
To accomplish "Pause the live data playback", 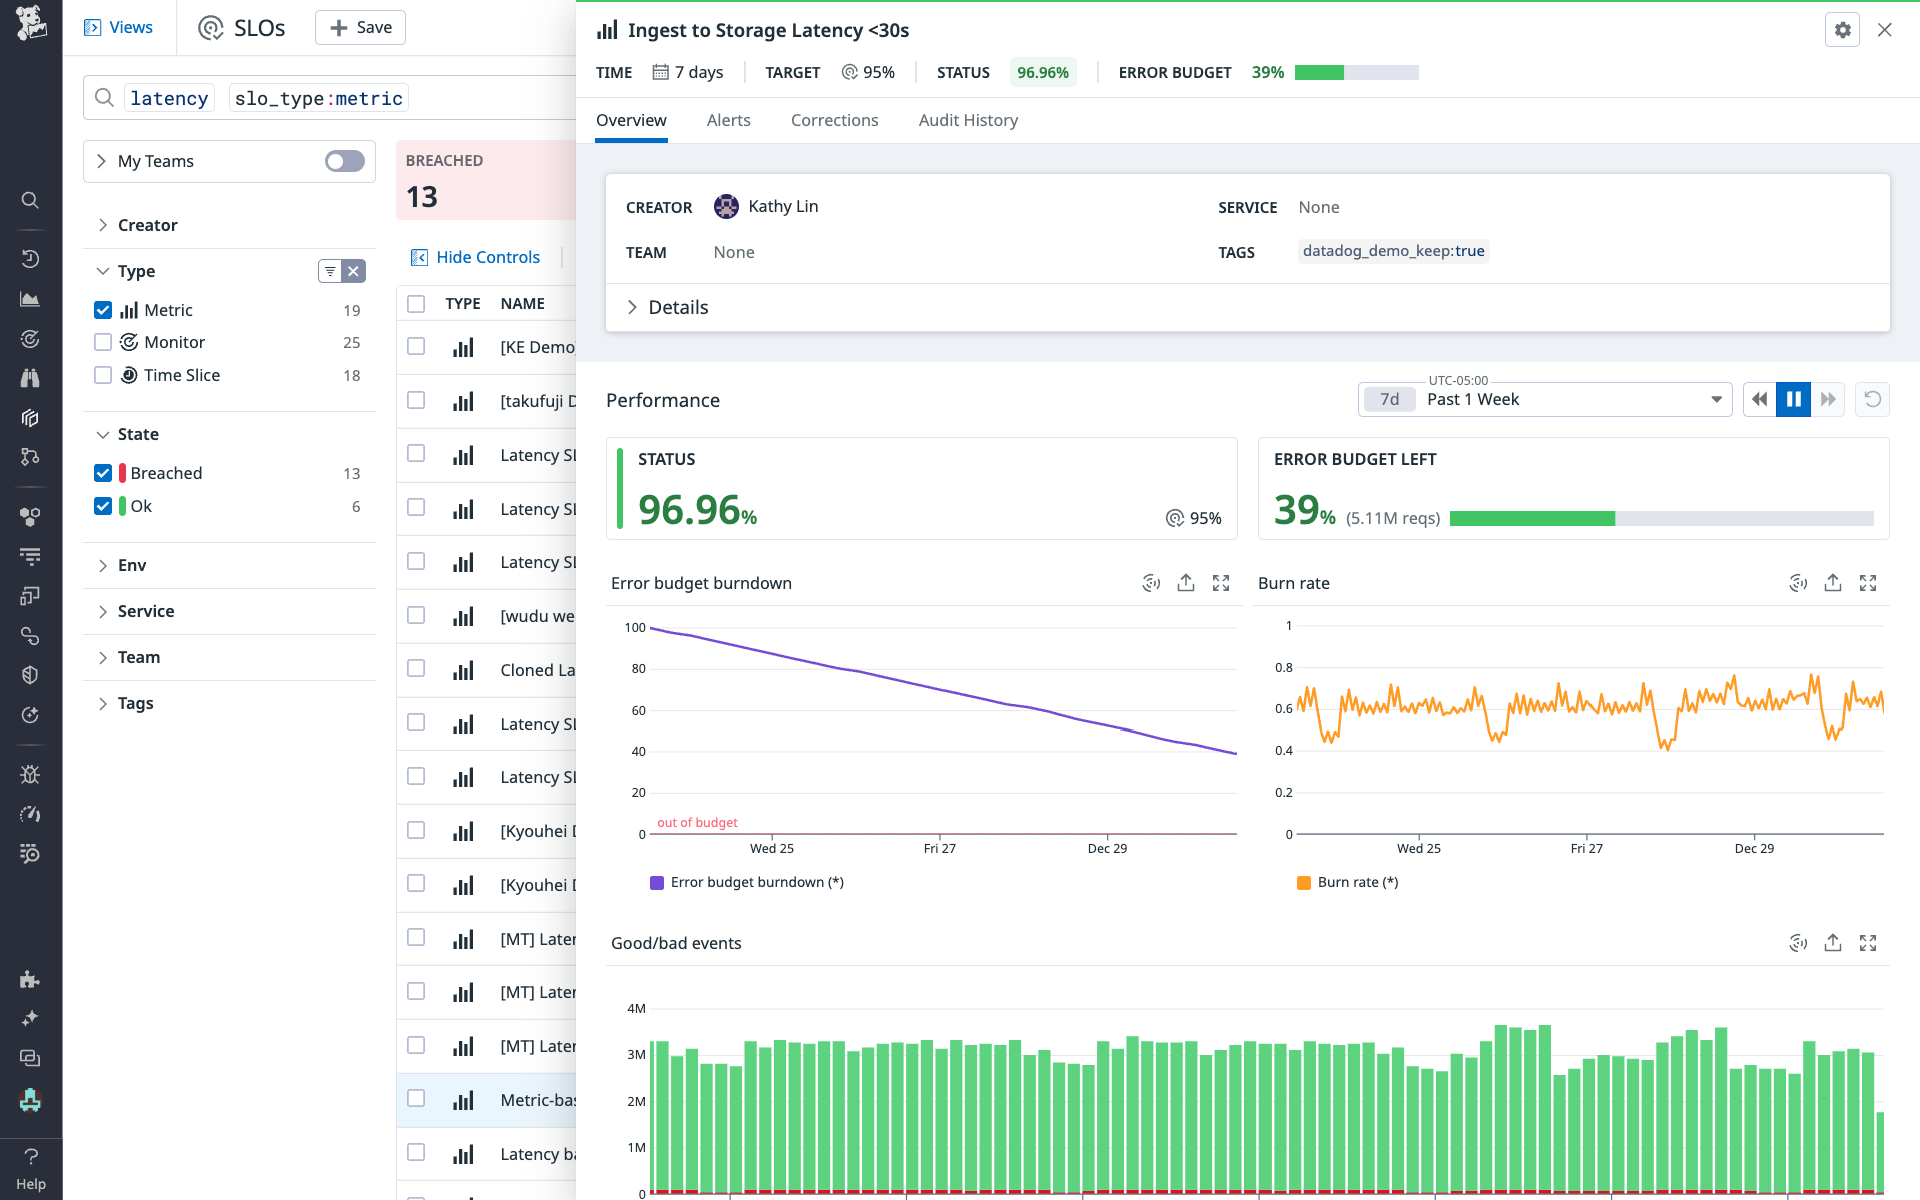I will coord(1793,399).
